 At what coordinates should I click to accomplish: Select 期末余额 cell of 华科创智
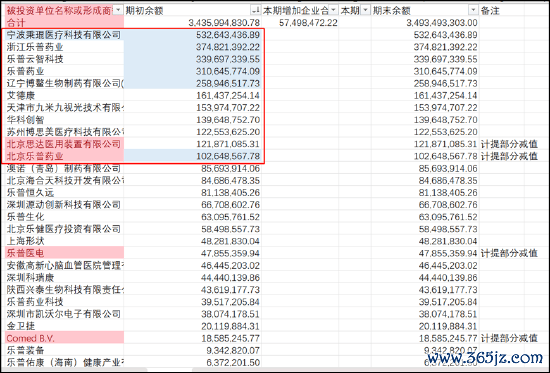click(x=425, y=120)
